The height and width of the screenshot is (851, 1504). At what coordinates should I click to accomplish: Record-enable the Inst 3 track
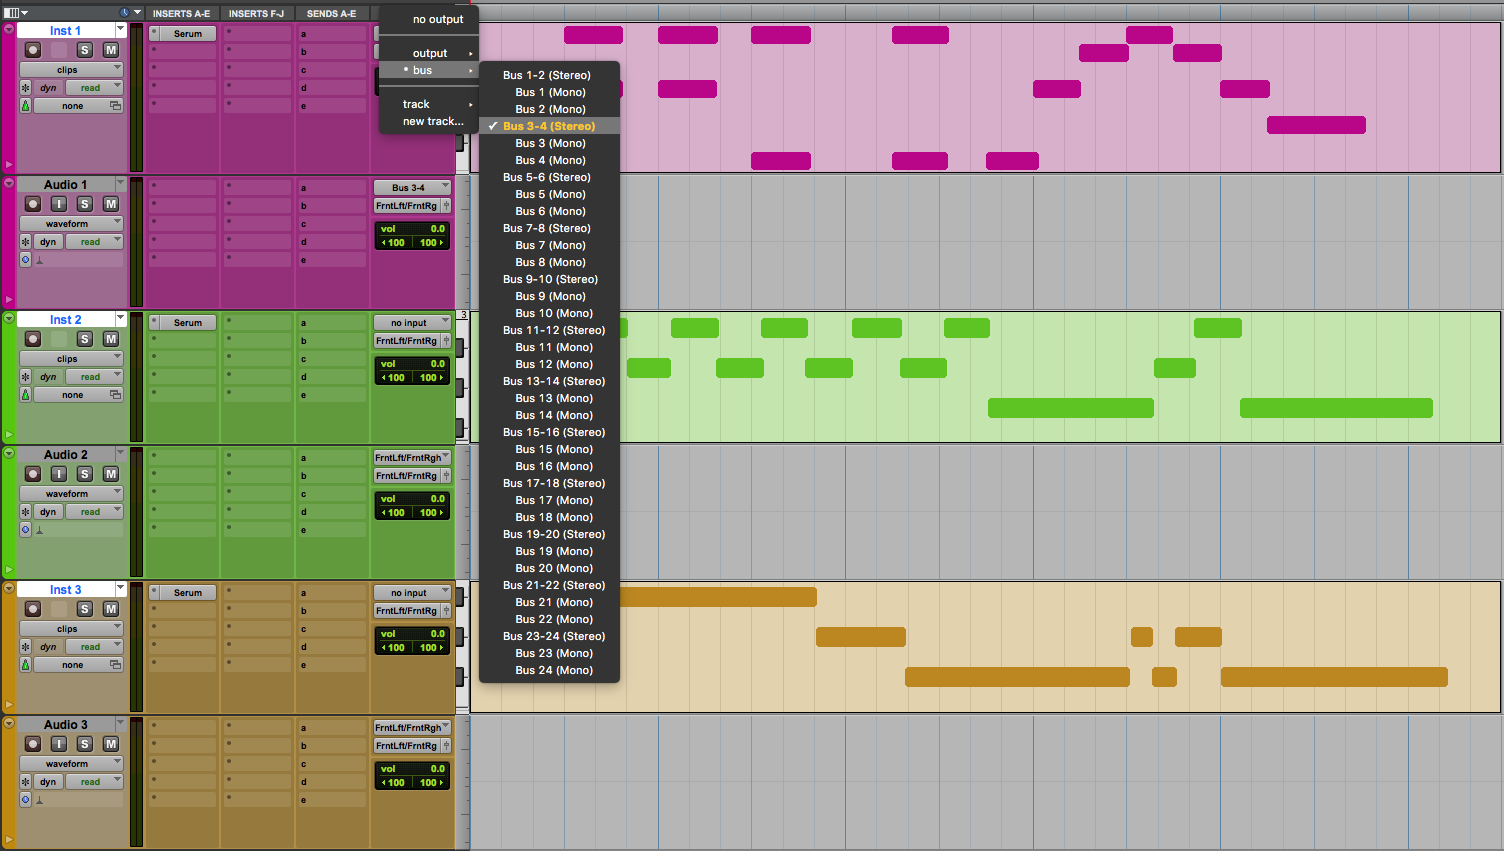pos(33,609)
